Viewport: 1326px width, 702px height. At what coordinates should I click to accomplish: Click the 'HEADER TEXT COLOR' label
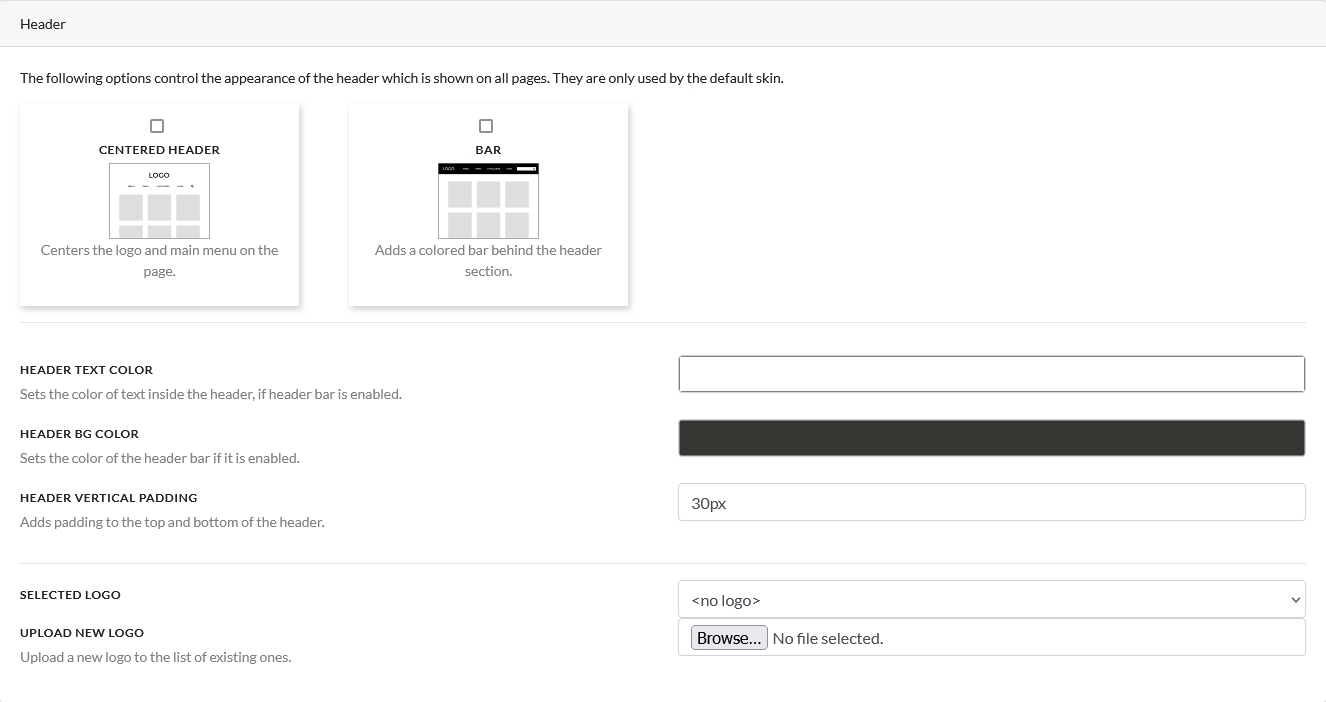tap(86, 370)
